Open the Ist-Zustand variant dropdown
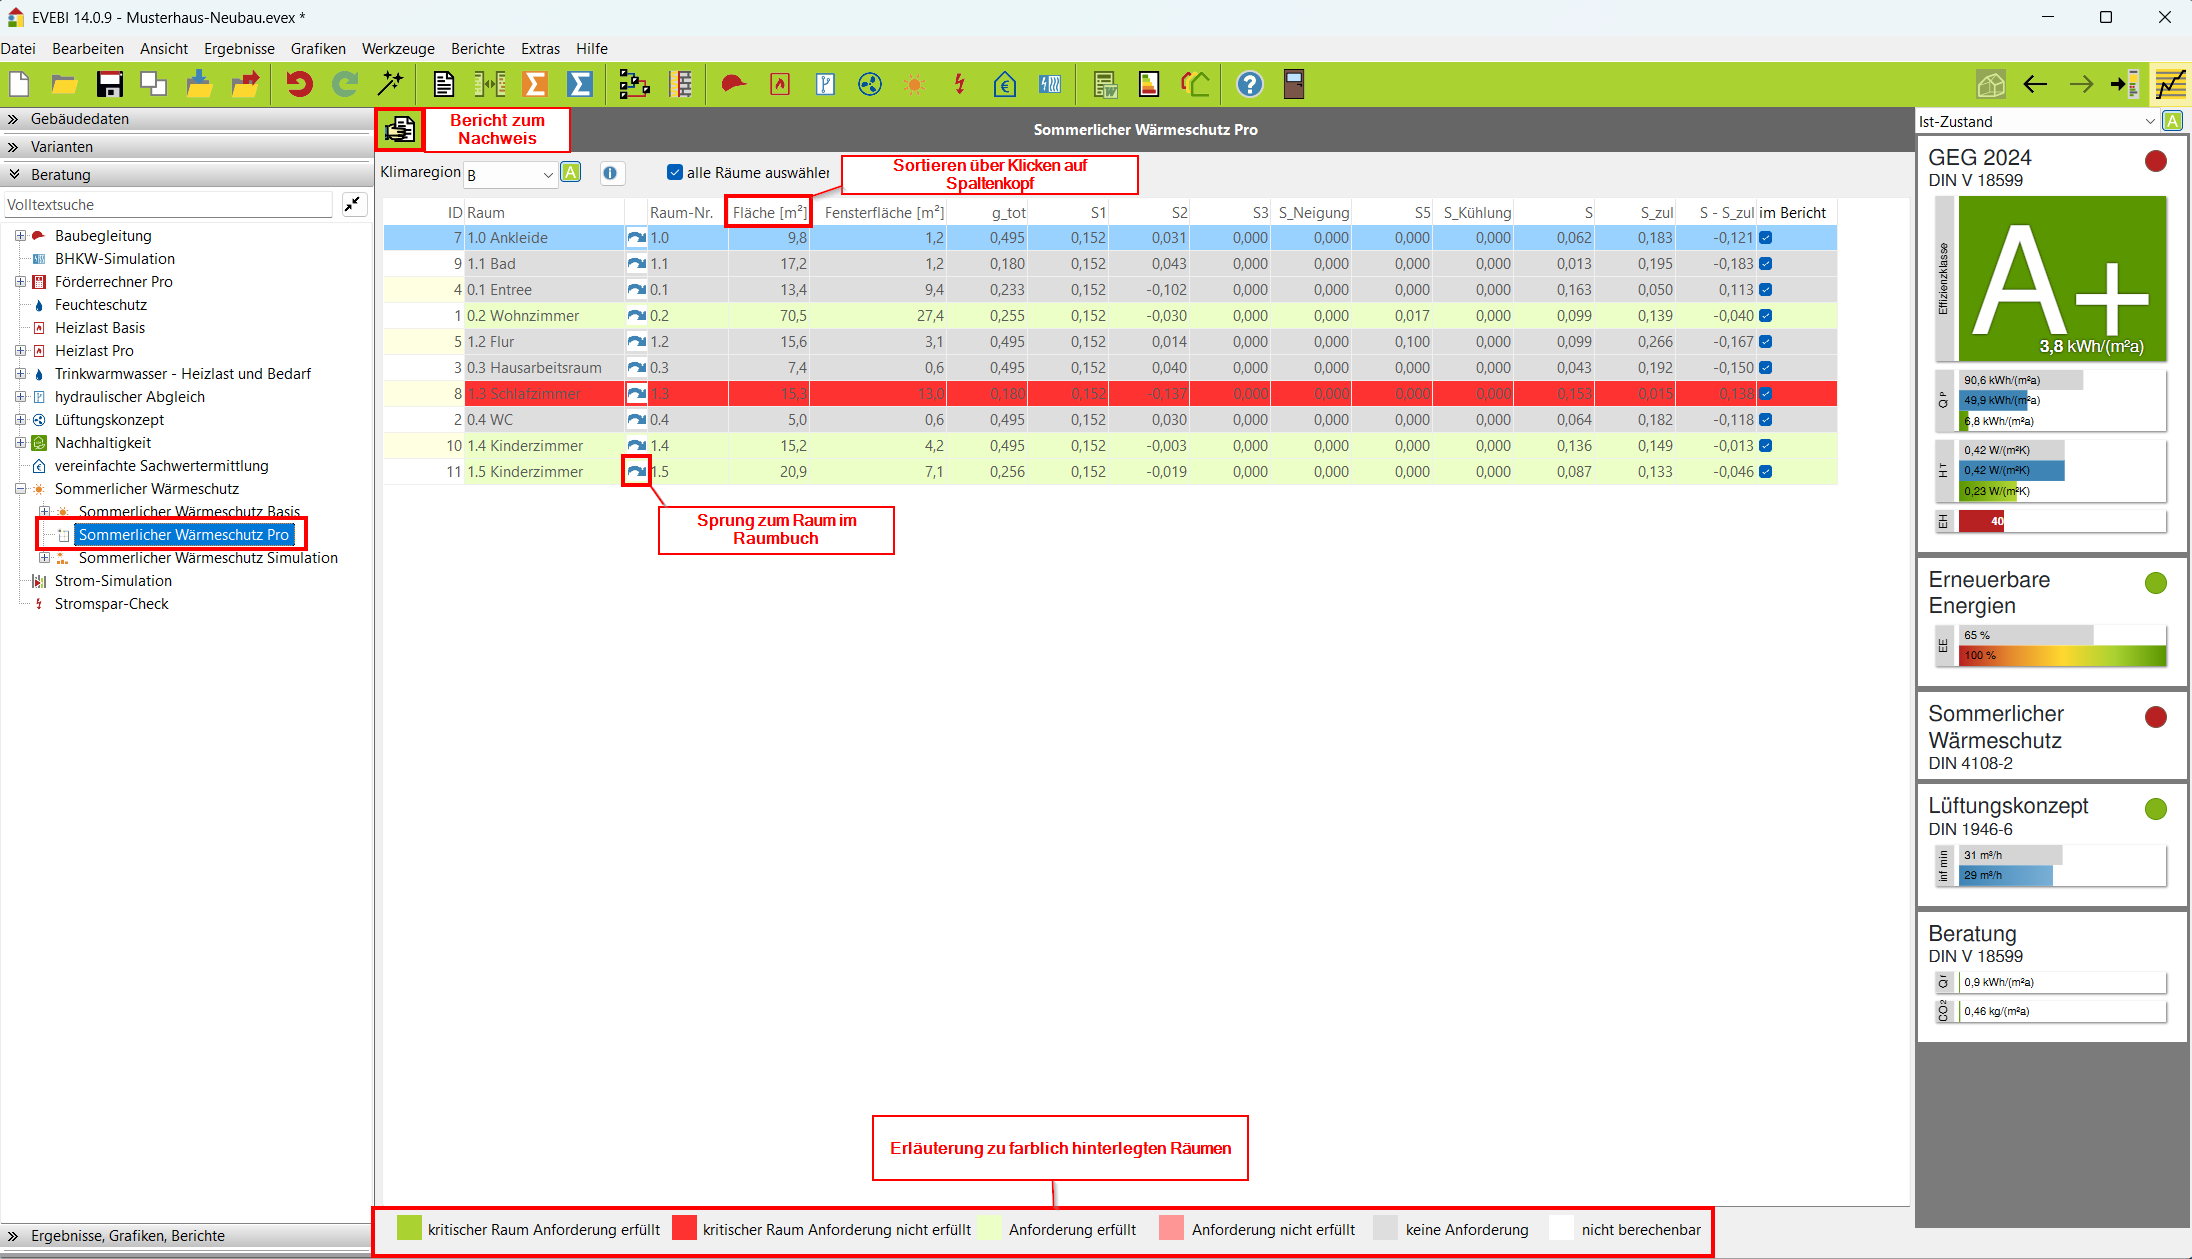Screen dimensions: 2192x1259 [2149, 121]
